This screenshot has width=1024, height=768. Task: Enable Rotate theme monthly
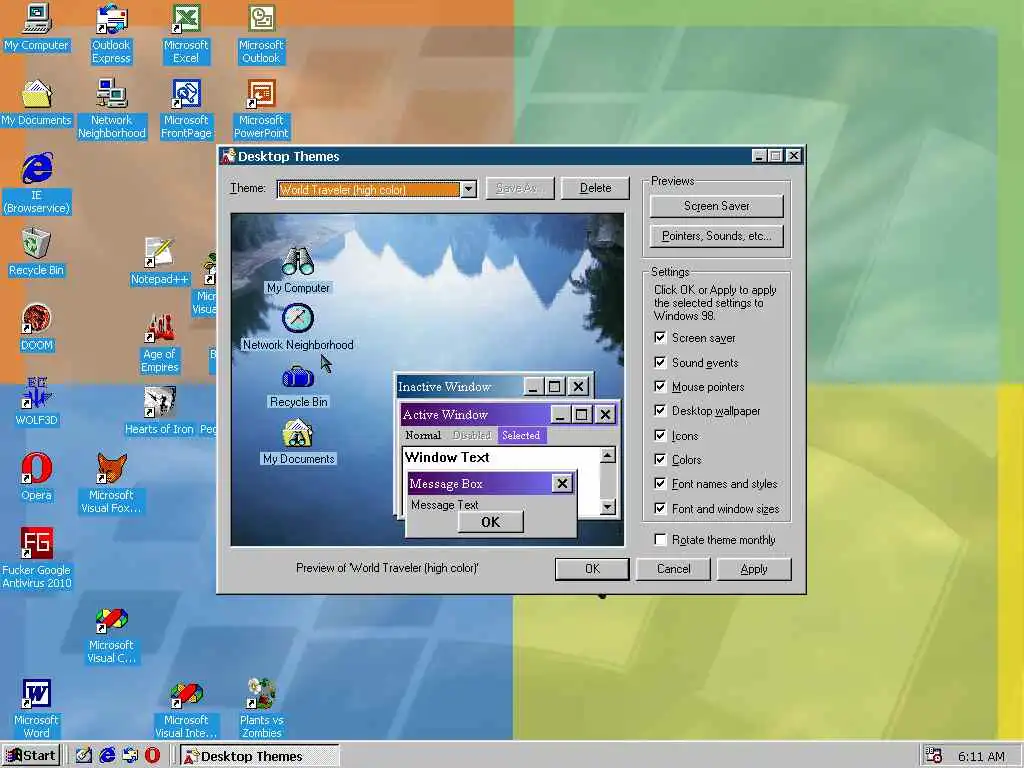pos(660,539)
